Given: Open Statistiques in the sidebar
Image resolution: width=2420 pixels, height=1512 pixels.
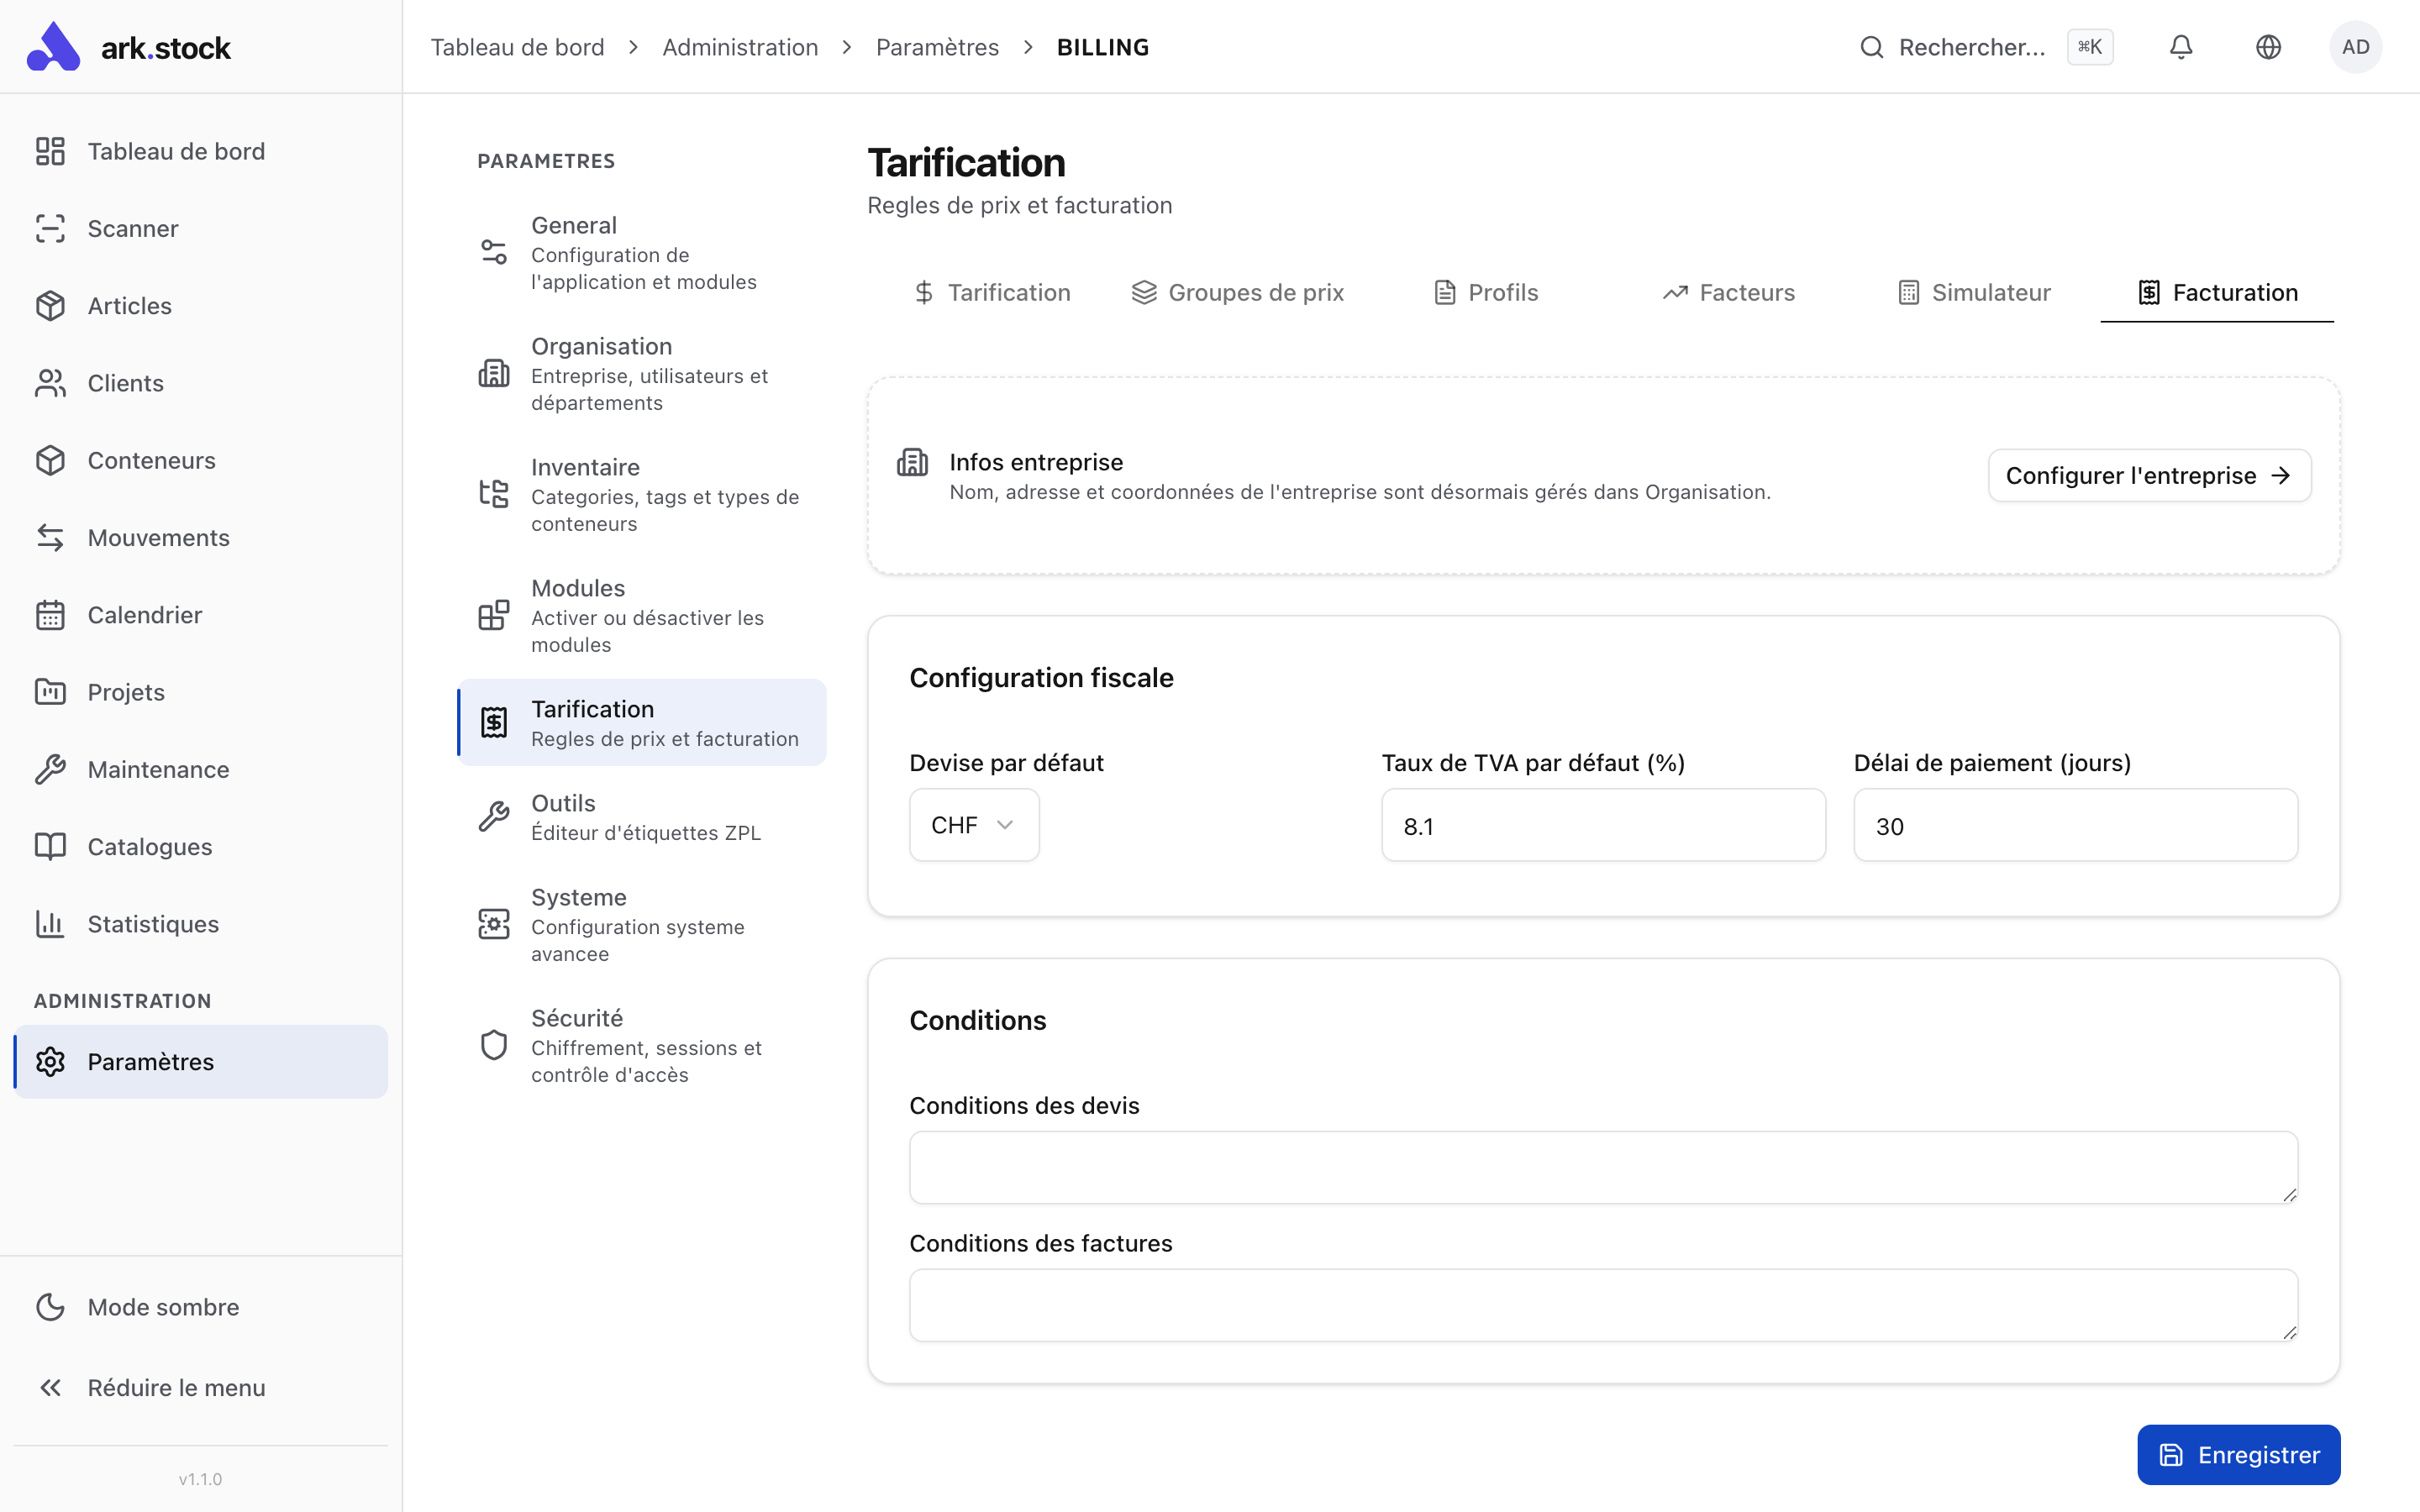Looking at the screenshot, I should point(152,923).
